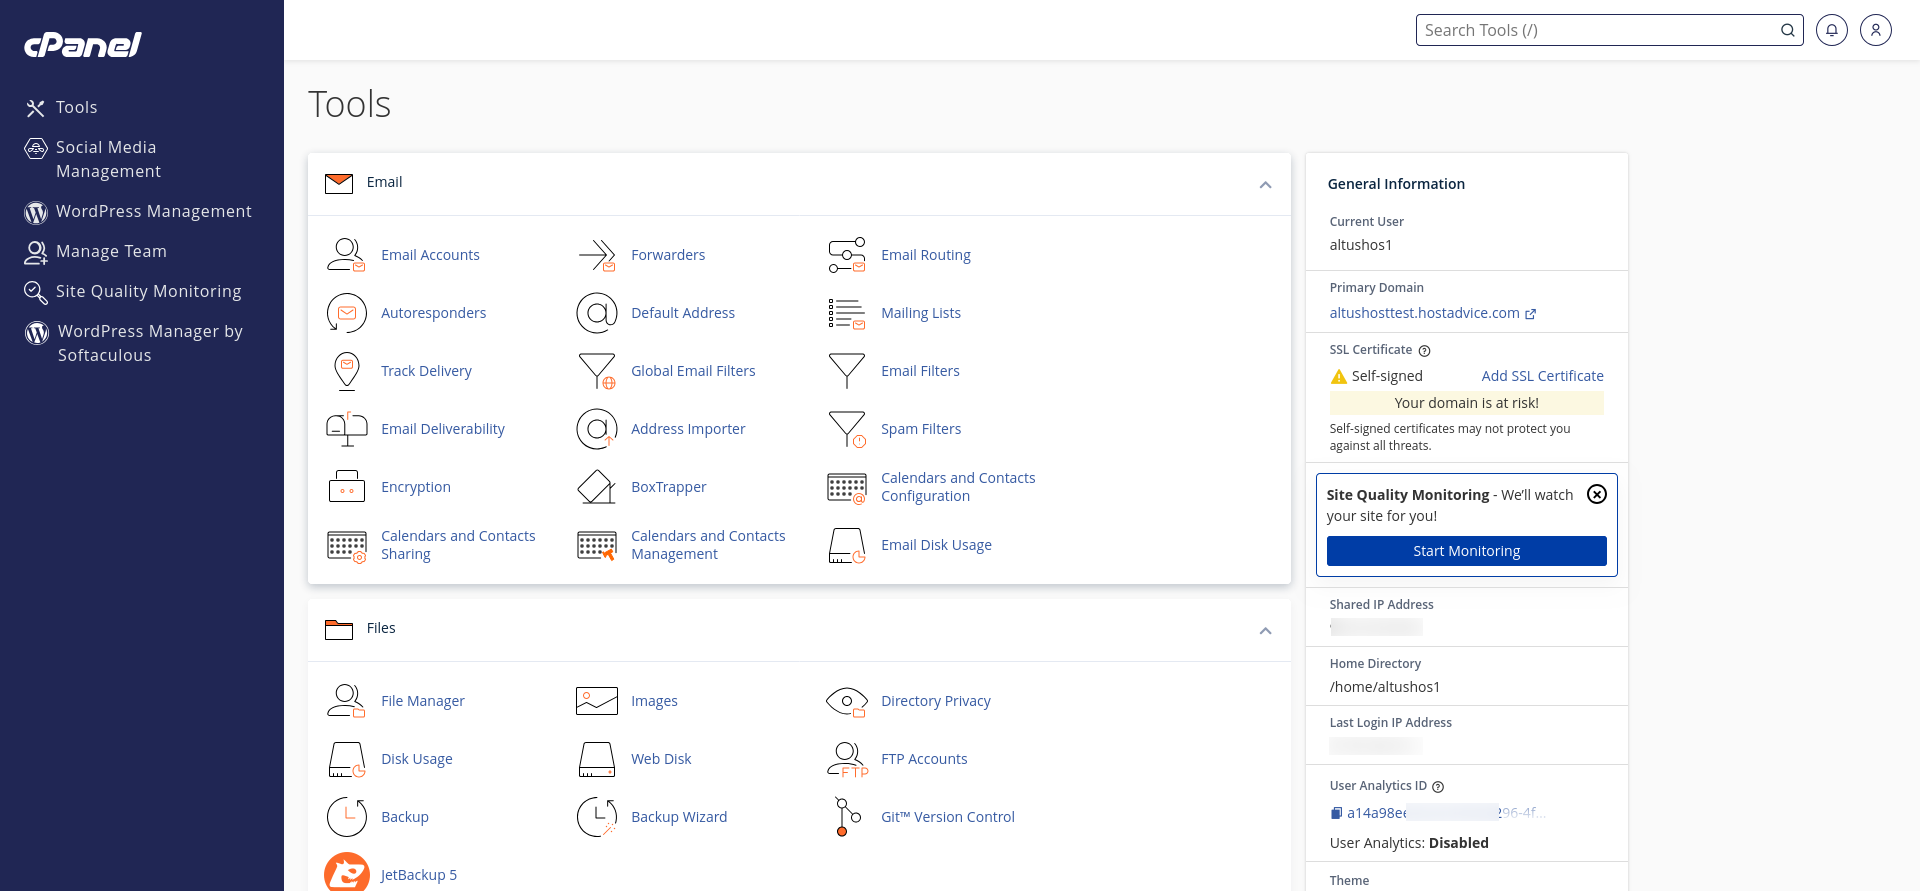This screenshot has width=1920, height=891.
Task: Click the User Analytics ID help icon
Action: 1438,787
